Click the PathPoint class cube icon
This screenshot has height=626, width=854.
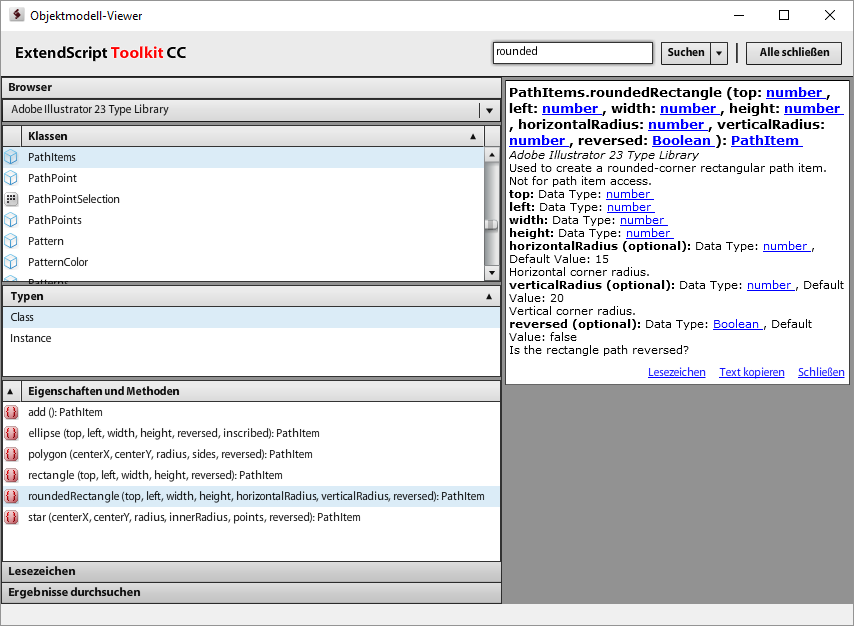[x=11, y=178]
